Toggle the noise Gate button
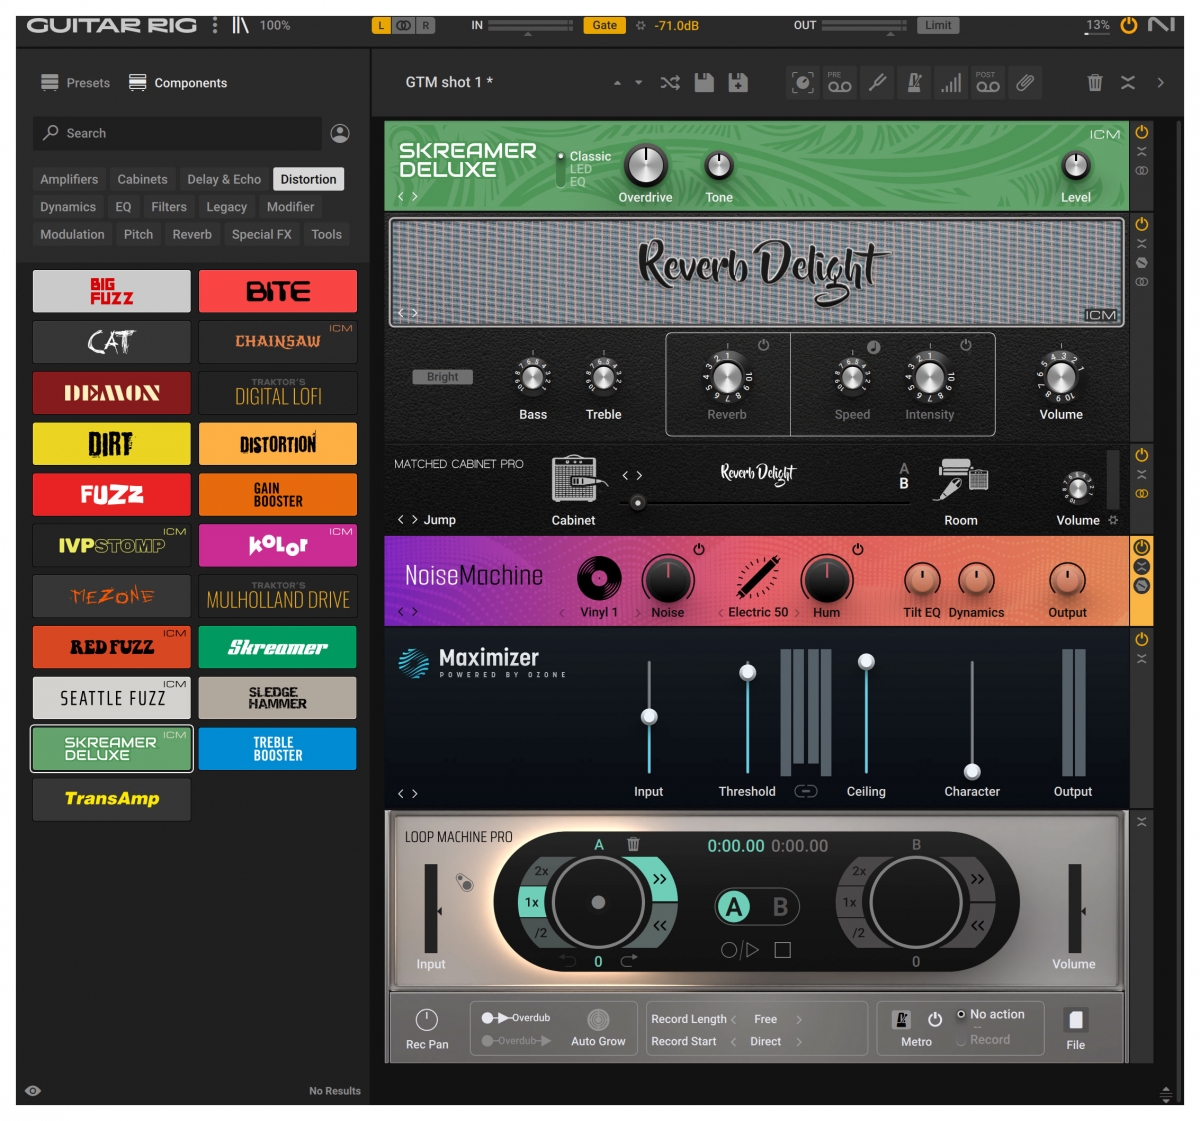This screenshot has width=1200, height=1121. [x=605, y=25]
